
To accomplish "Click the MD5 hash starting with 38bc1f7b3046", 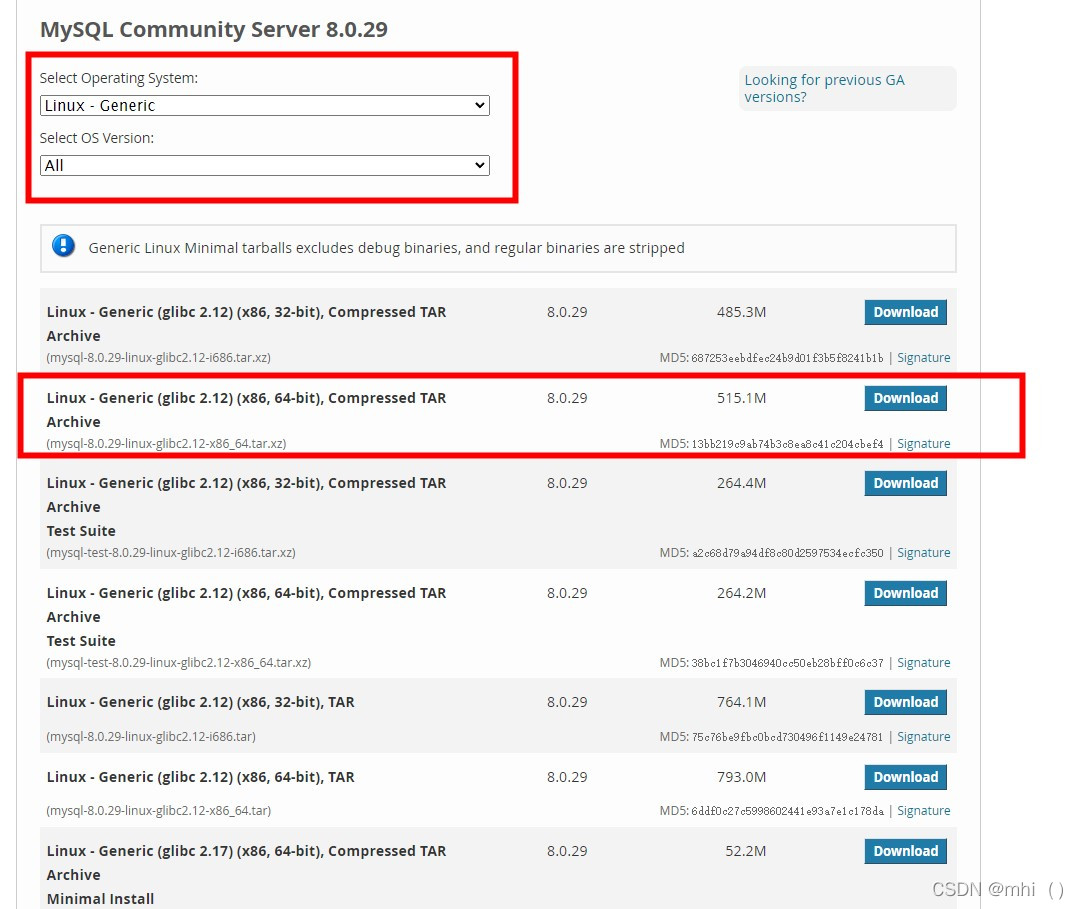I will click(x=787, y=663).
